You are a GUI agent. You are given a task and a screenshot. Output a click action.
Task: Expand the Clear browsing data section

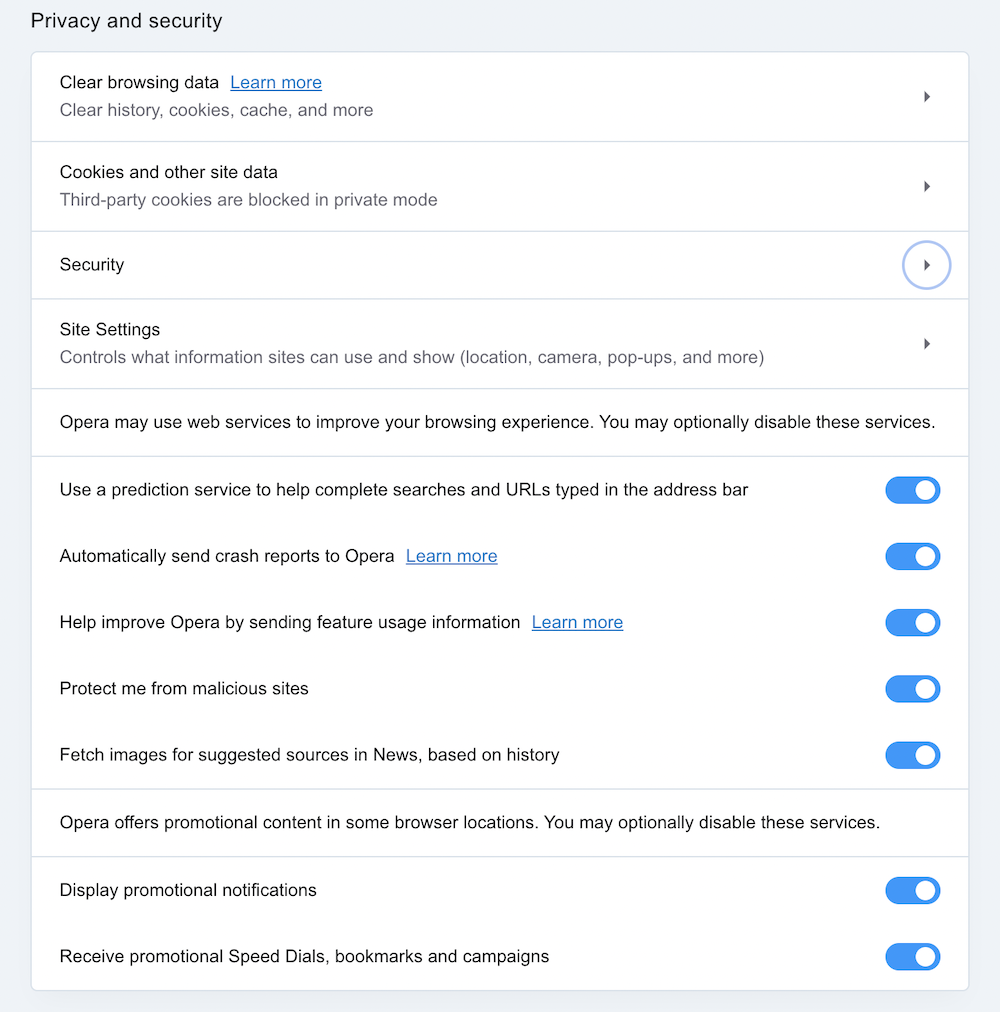926,96
